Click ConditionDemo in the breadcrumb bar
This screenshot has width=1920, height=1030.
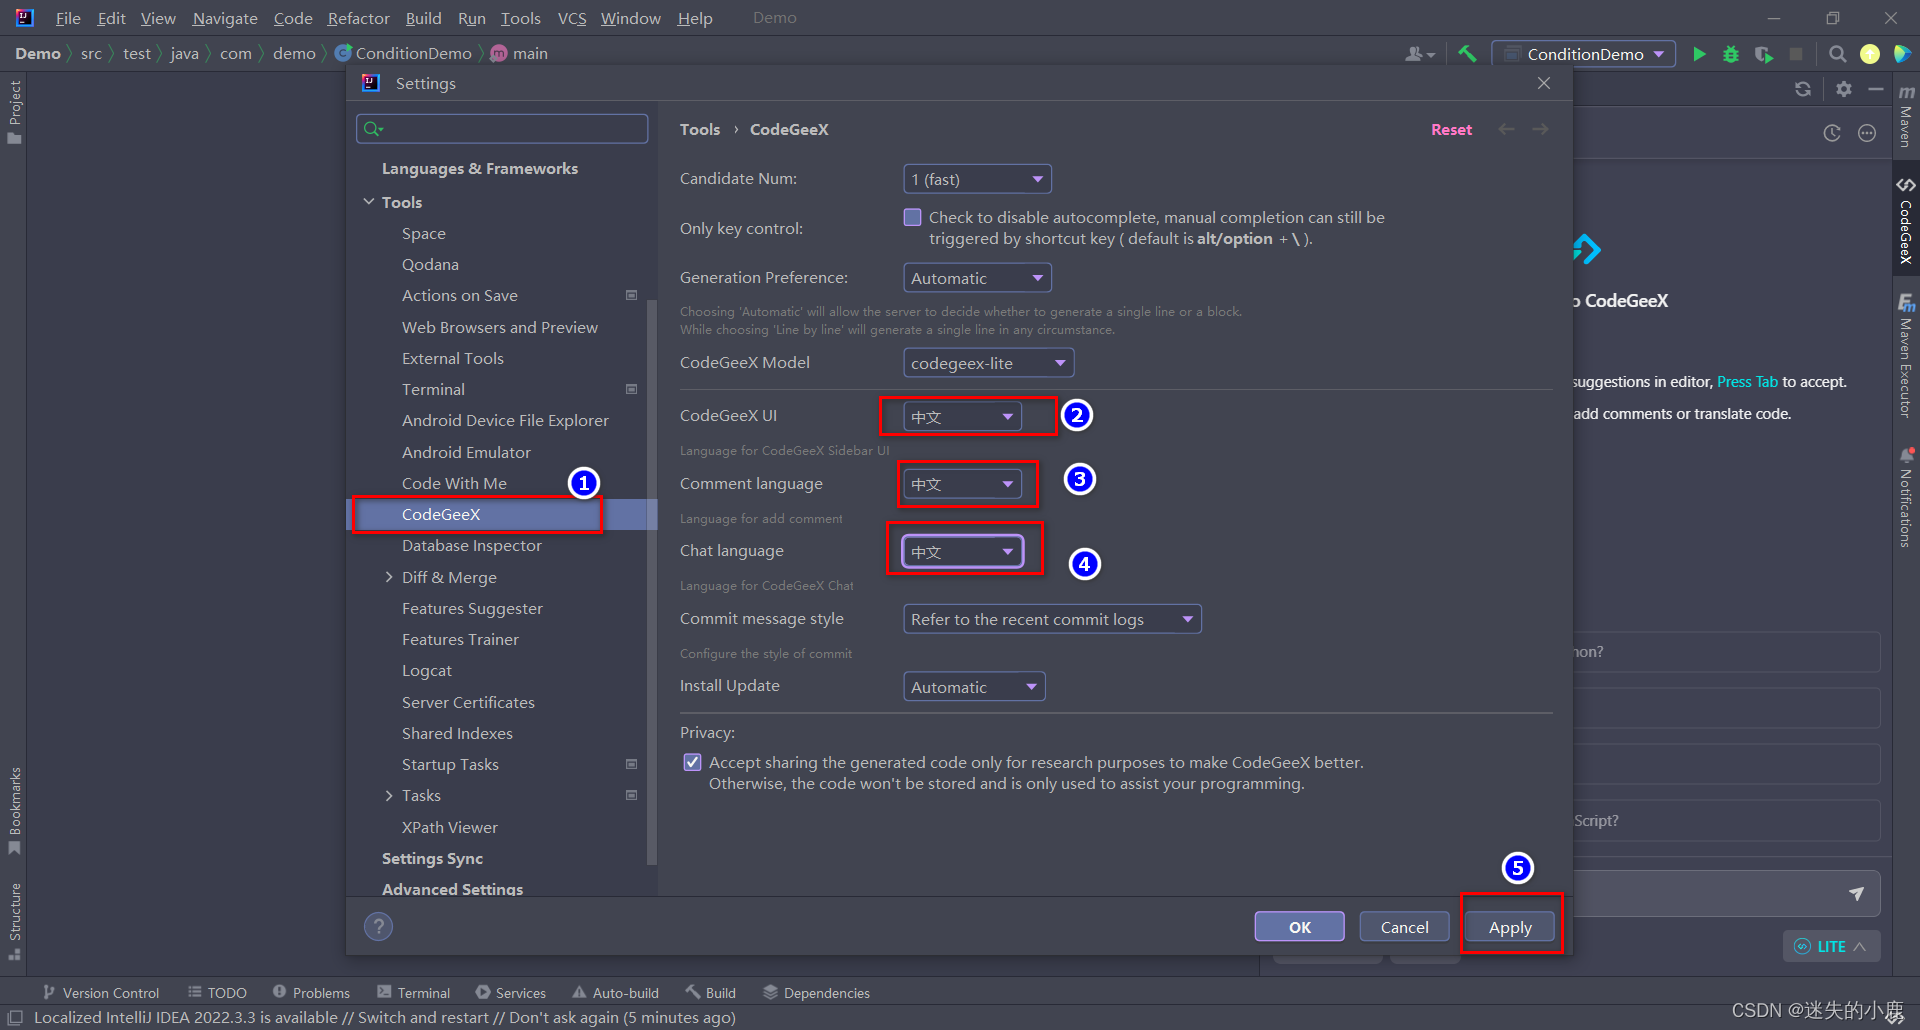click(403, 53)
